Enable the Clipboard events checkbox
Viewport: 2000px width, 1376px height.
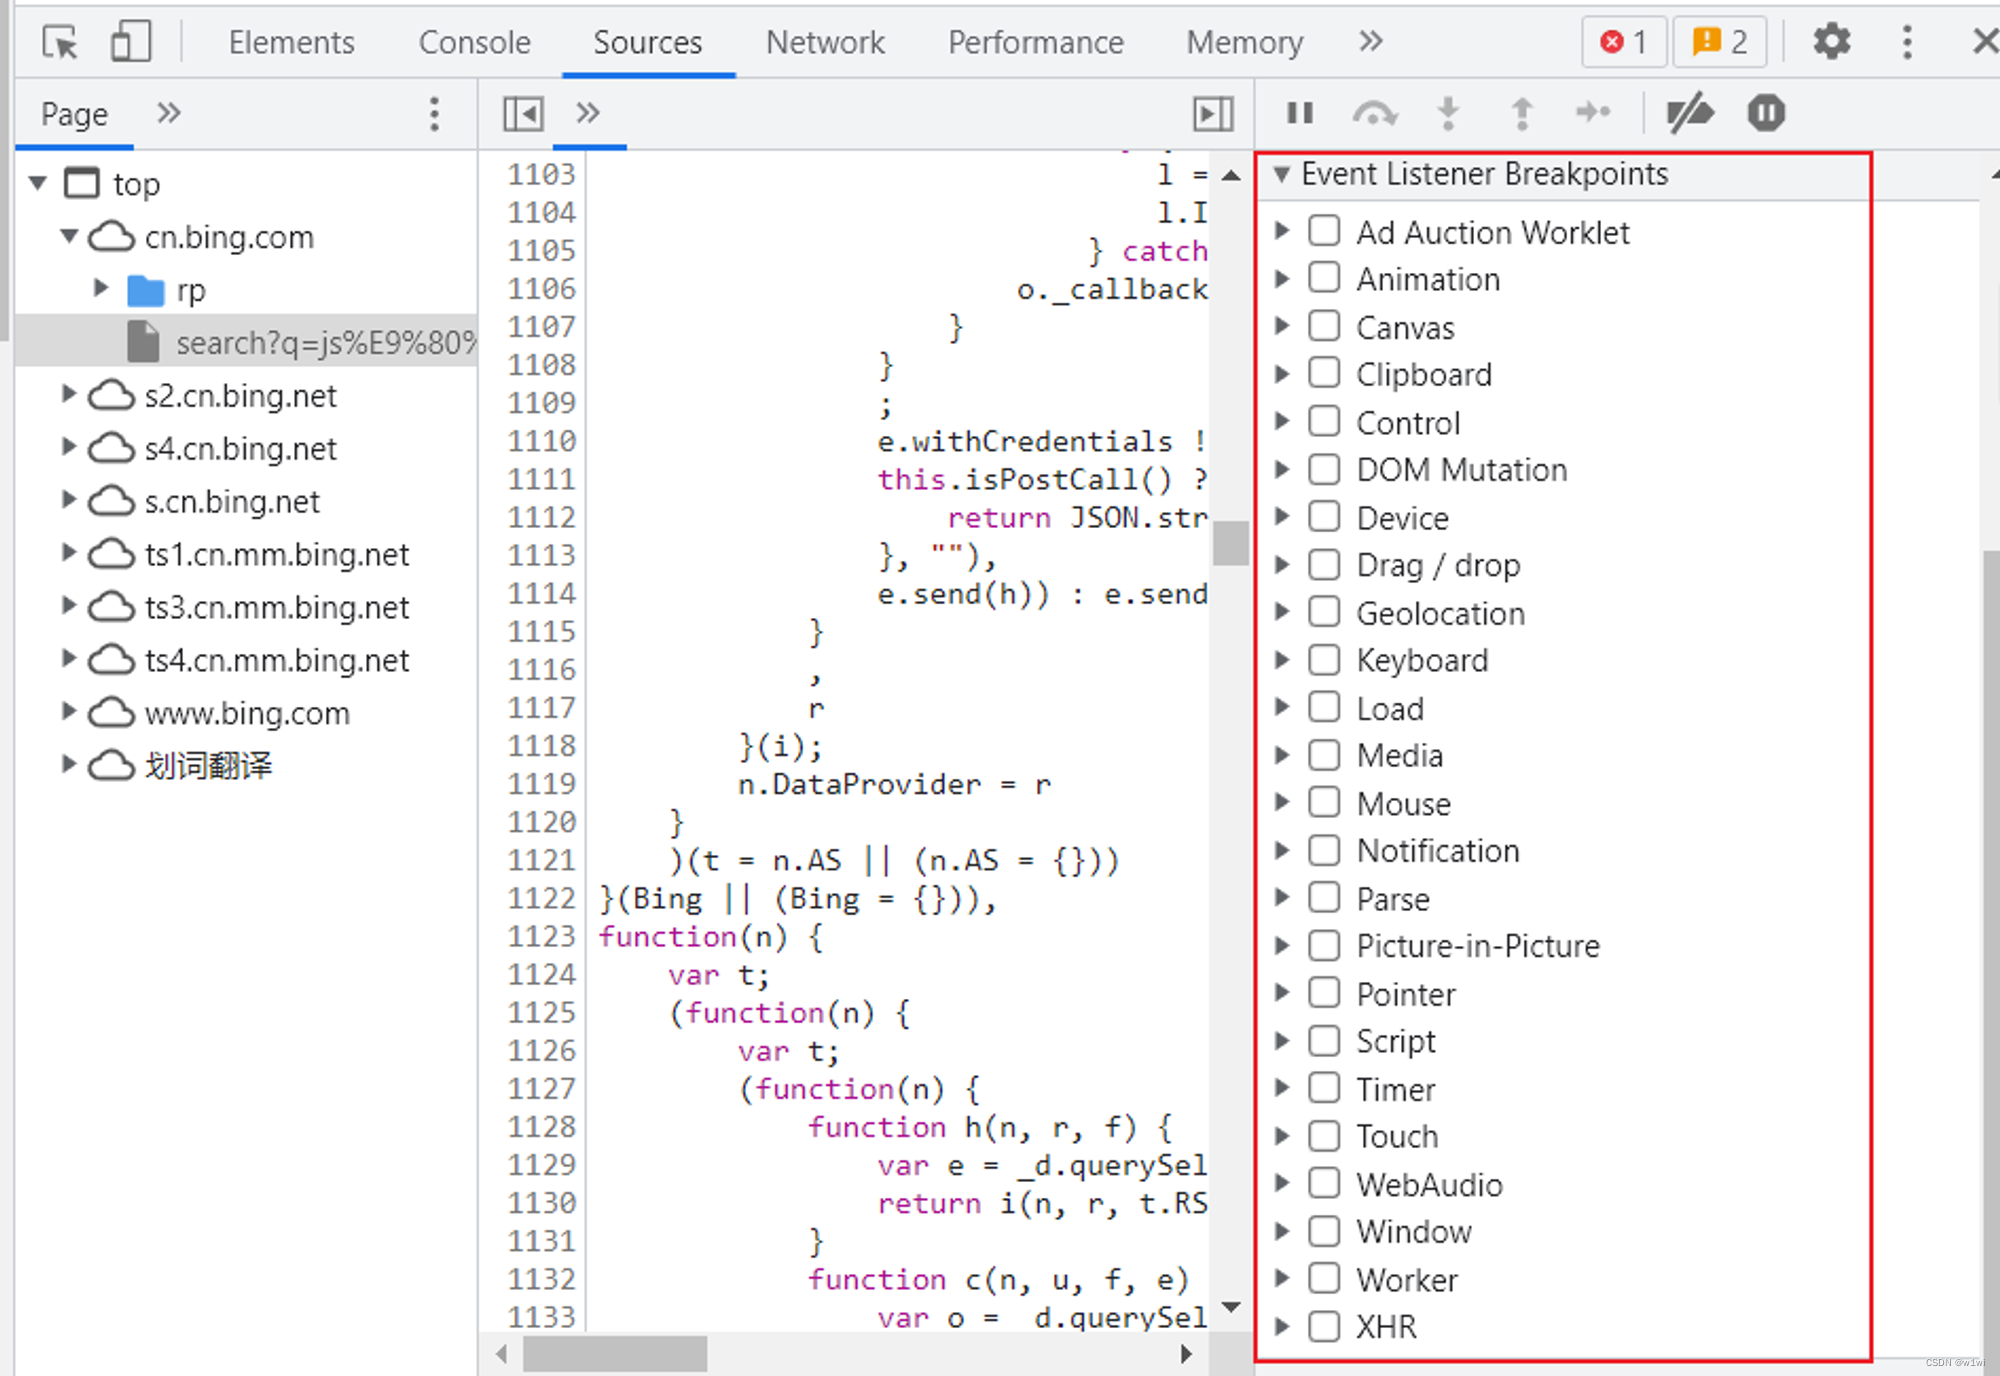(x=1324, y=373)
